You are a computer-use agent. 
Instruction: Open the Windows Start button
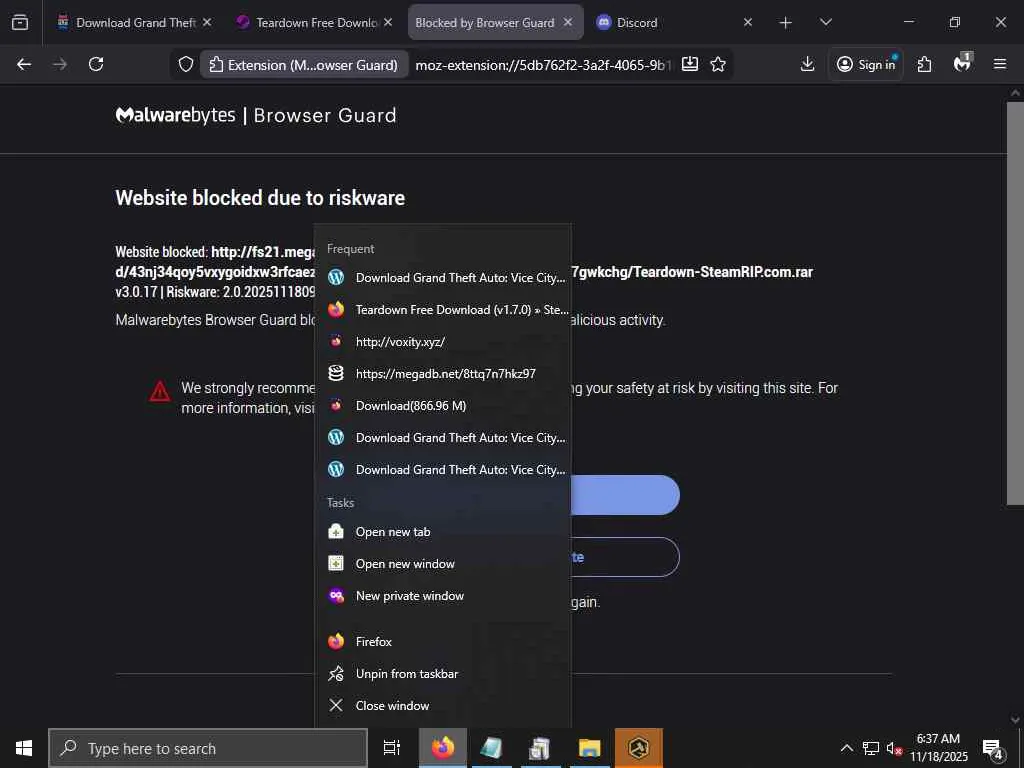click(24, 748)
